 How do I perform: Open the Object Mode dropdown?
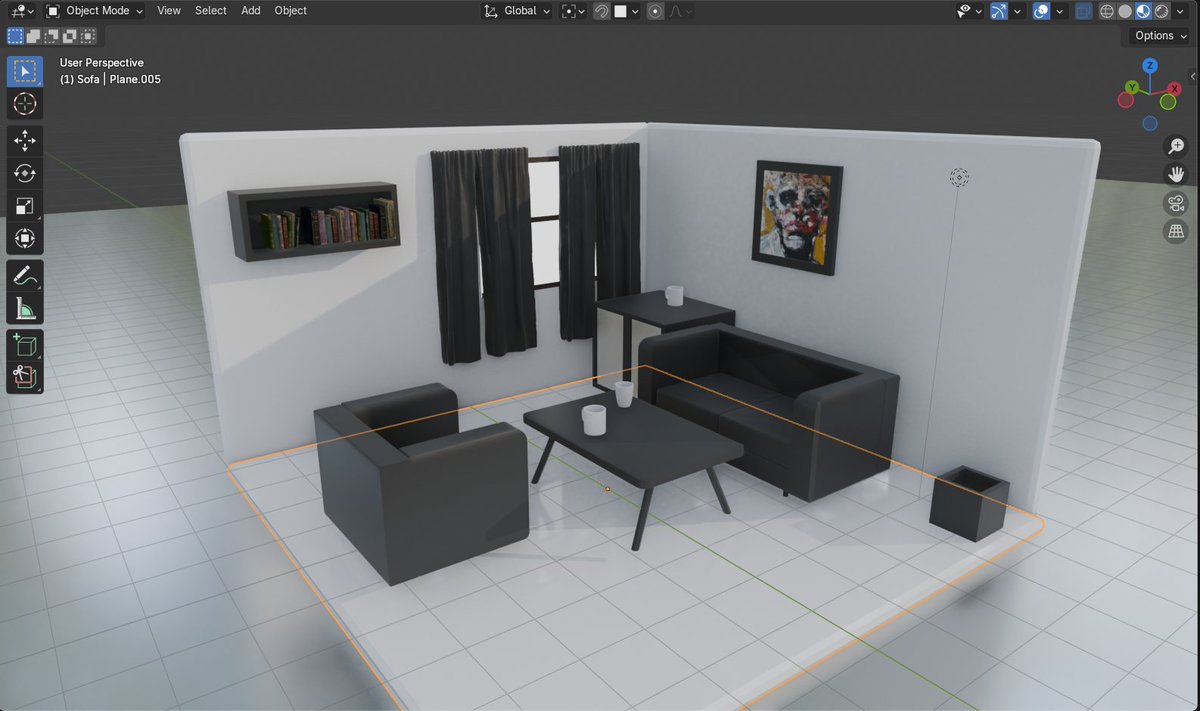point(93,11)
